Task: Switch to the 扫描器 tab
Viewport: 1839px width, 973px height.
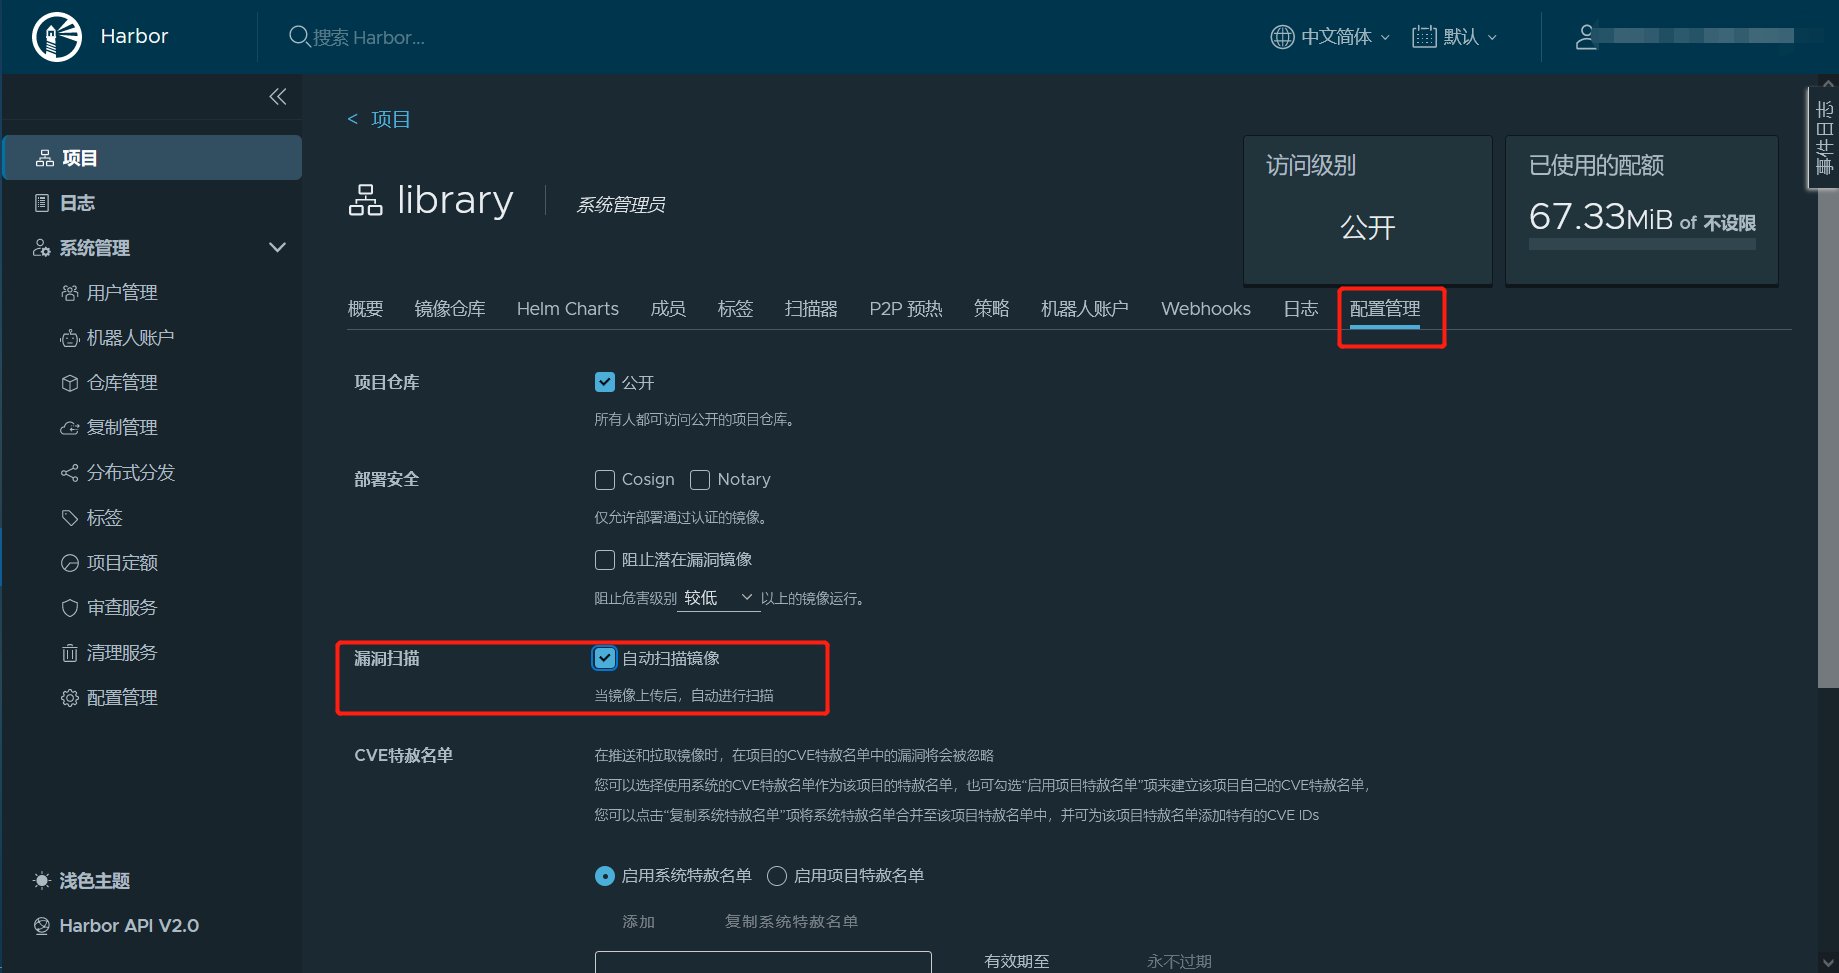Action: 811,309
